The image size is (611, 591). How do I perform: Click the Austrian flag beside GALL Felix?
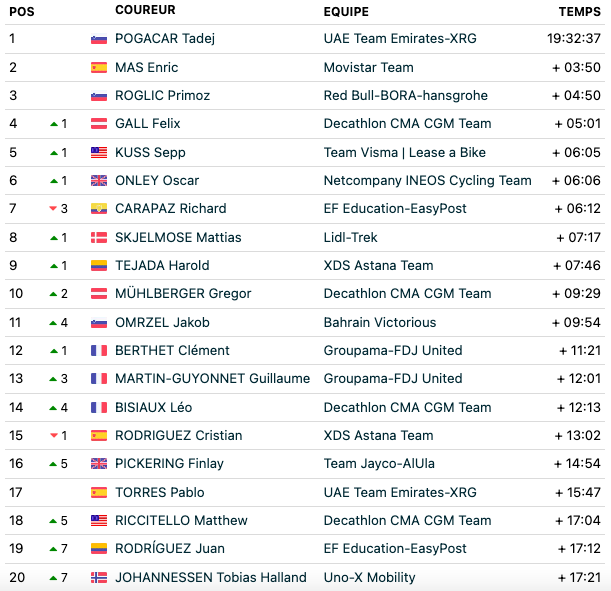pyautogui.click(x=99, y=124)
